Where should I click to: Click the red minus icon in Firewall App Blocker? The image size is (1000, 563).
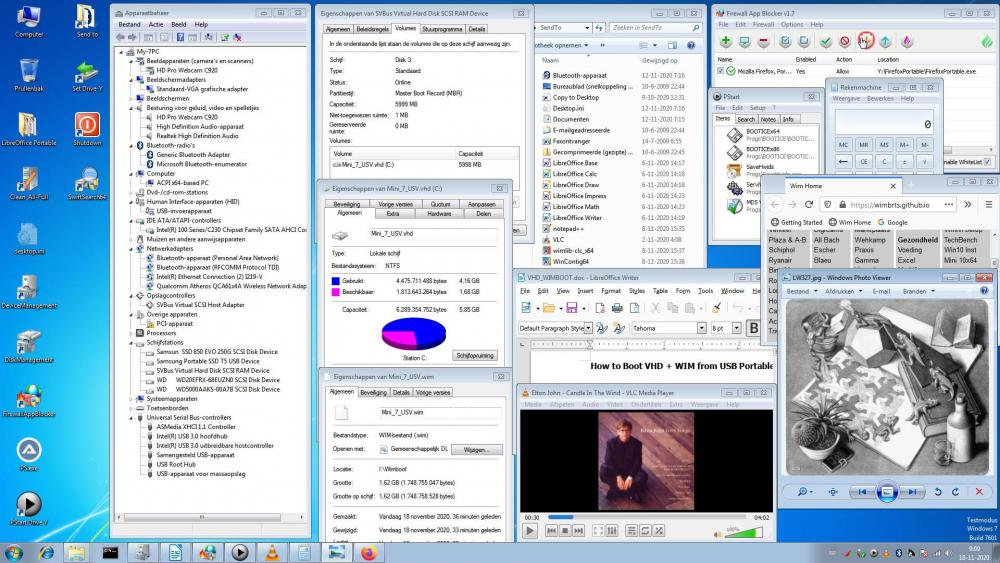[763, 42]
